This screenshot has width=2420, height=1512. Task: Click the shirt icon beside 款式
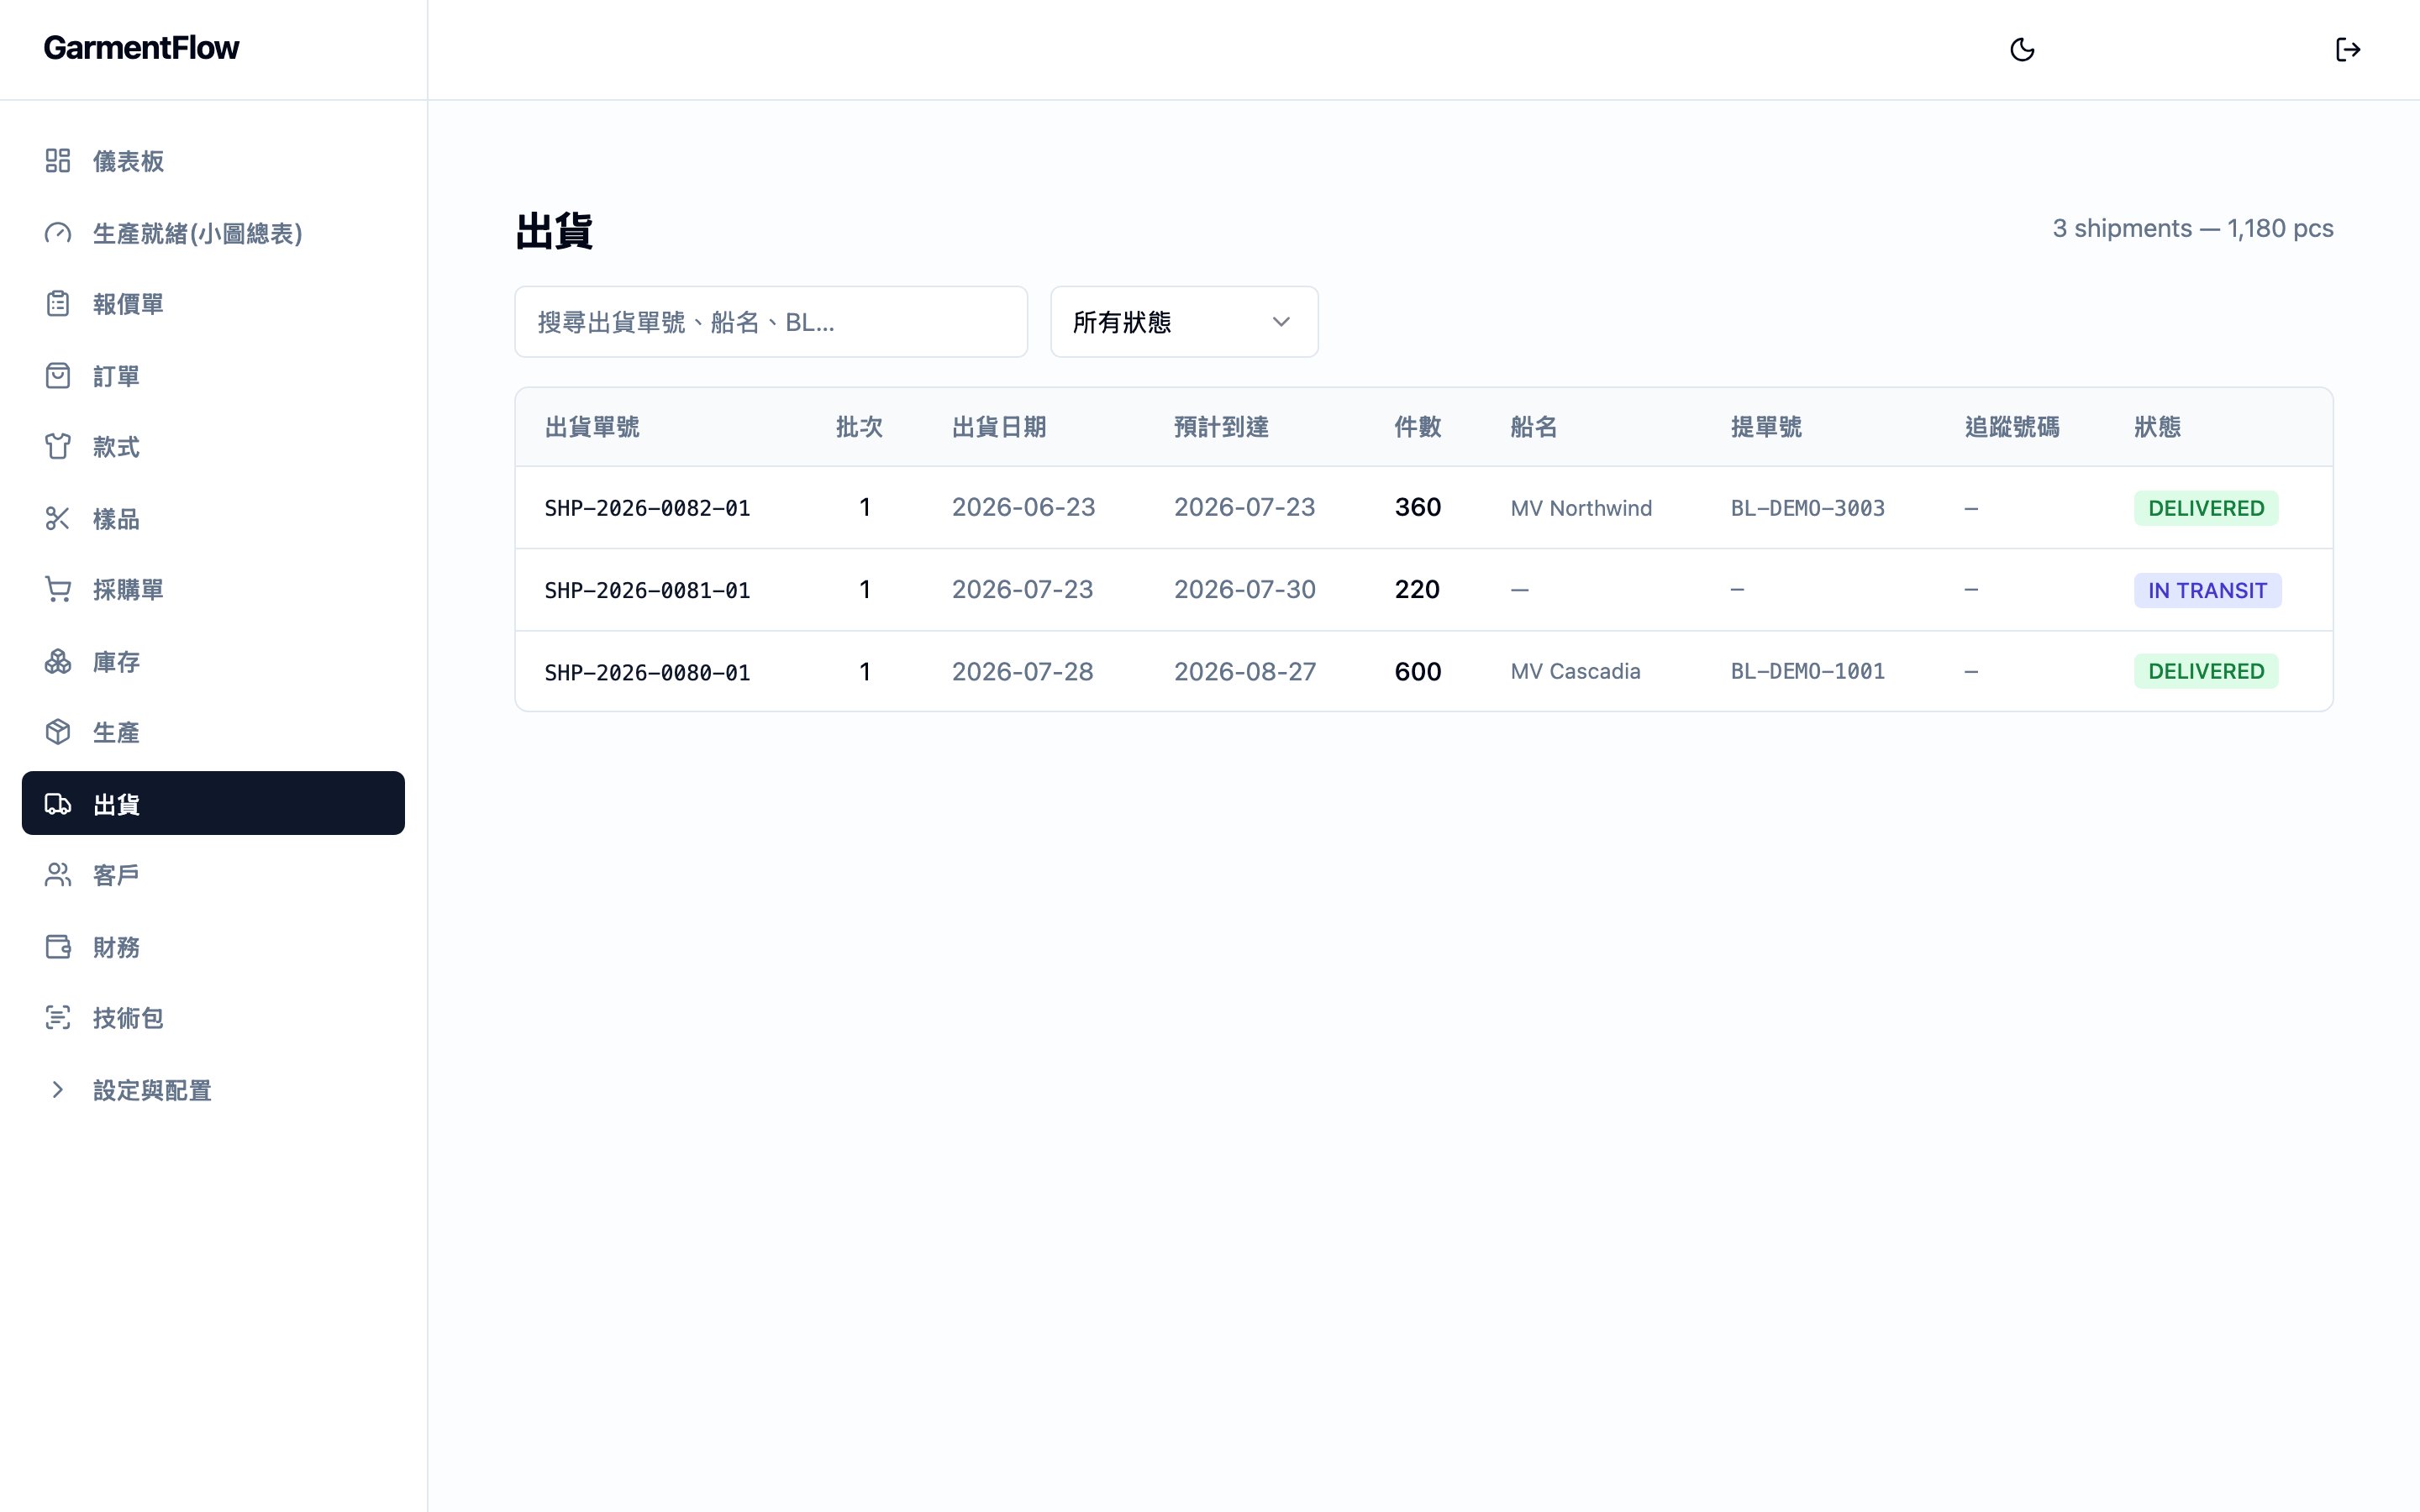coord(58,447)
